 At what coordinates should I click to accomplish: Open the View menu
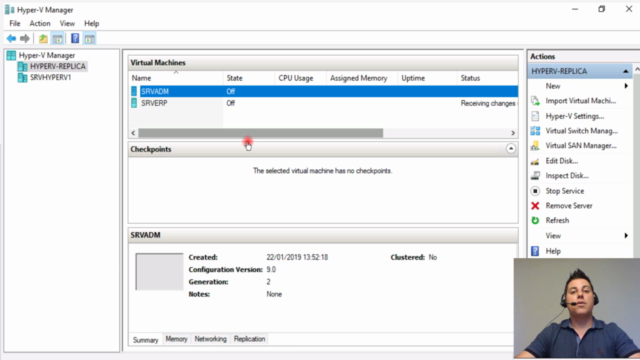point(67,24)
